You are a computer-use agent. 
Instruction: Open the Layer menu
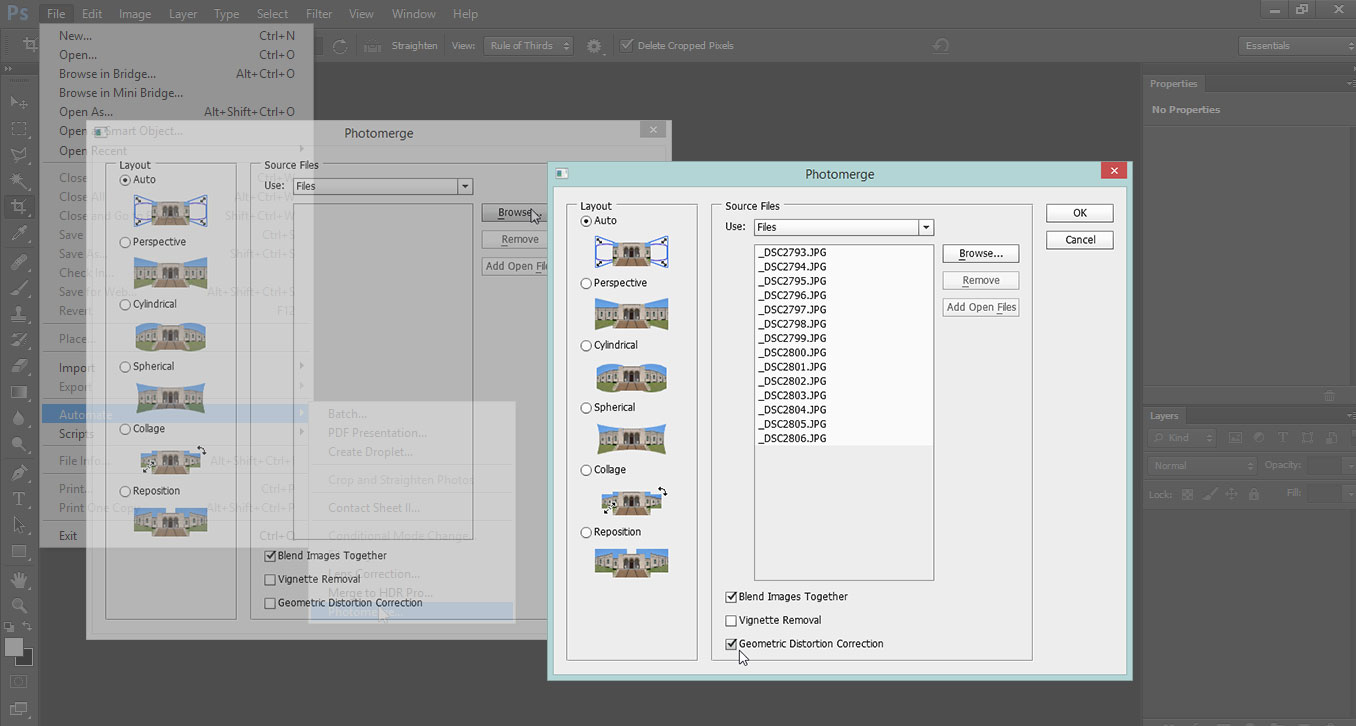coord(183,14)
